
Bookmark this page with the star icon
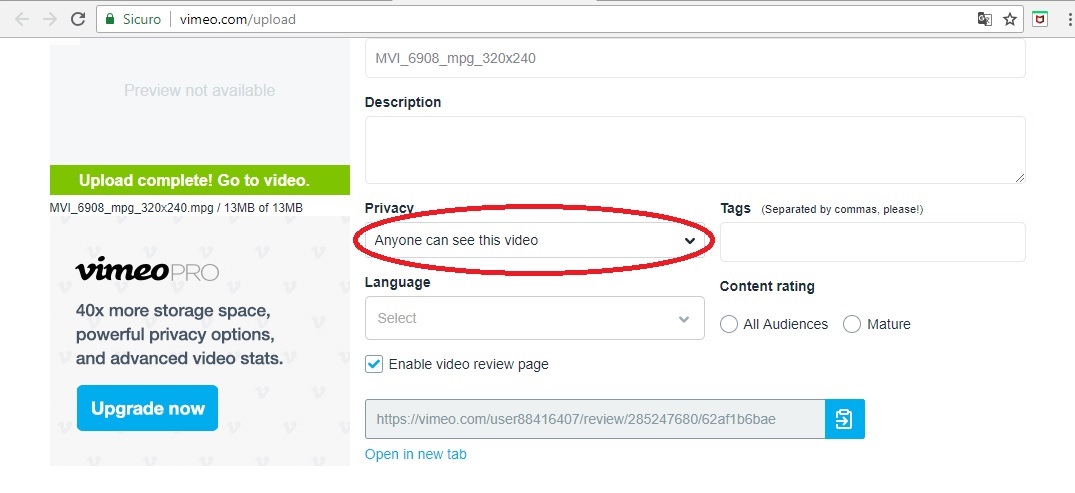(1010, 19)
